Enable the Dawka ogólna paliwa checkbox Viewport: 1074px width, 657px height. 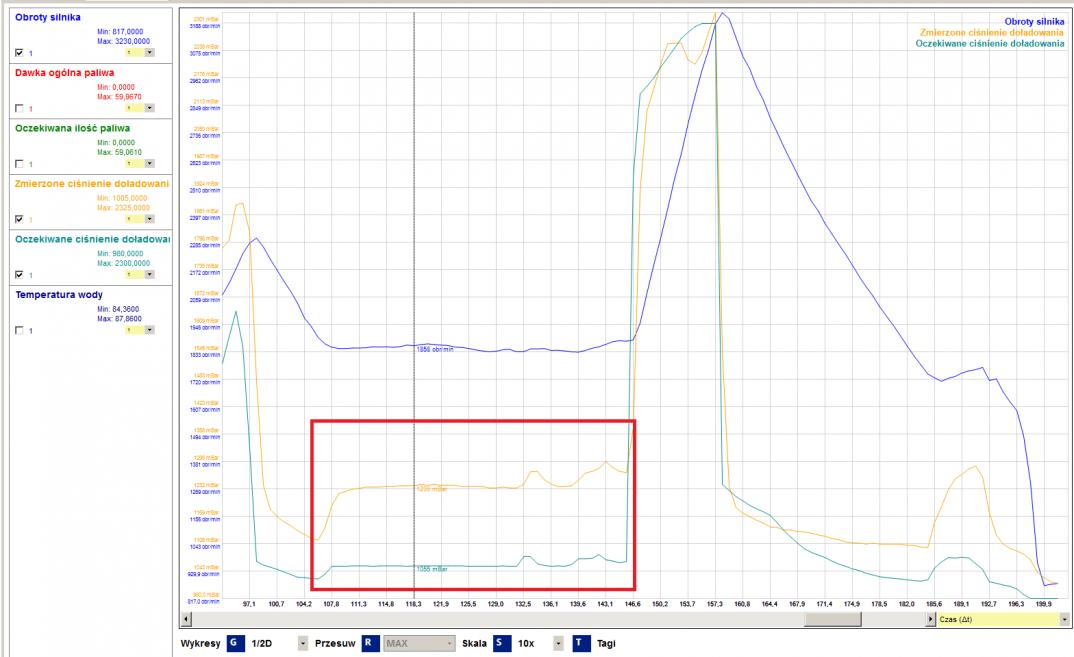[20, 108]
